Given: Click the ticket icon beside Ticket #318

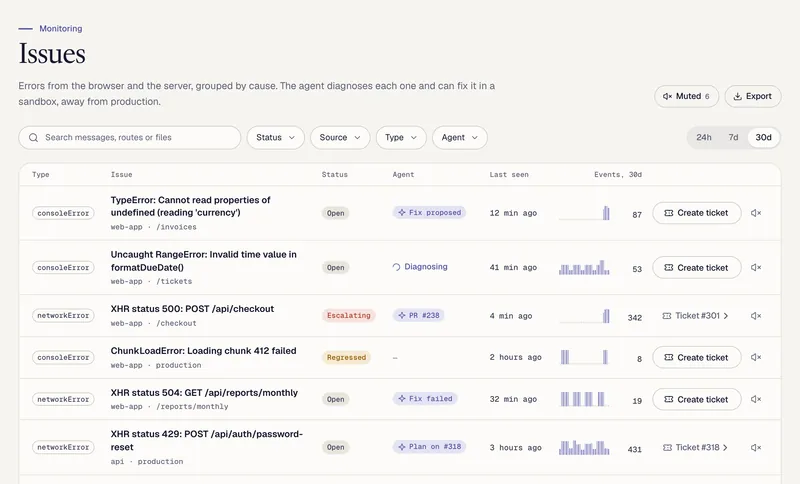Looking at the screenshot, I should pyautogui.click(x=666, y=447).
